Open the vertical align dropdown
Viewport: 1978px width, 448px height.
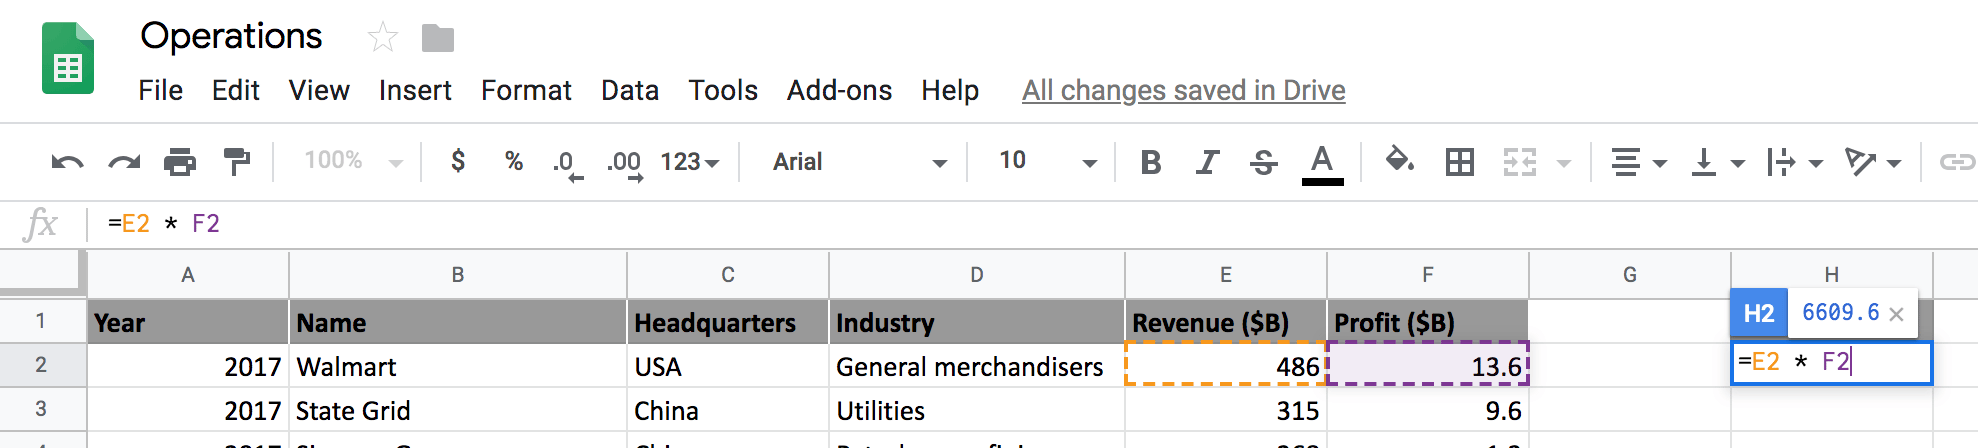[1717, 162]
